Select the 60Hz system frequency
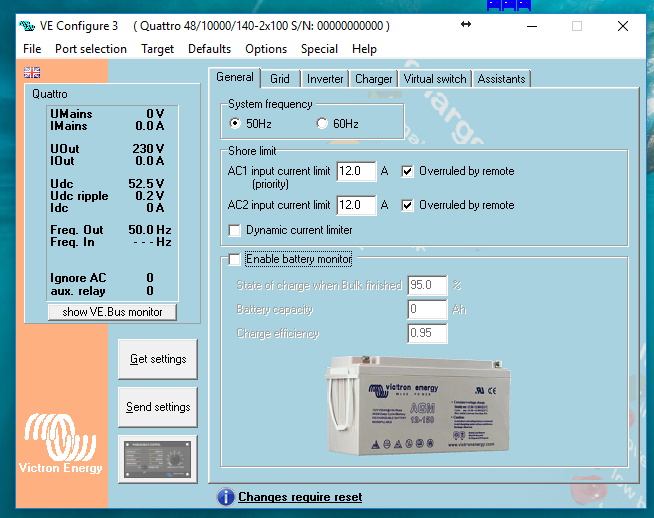This screenshot has height=518, width=654. click(x=322, y=123)
